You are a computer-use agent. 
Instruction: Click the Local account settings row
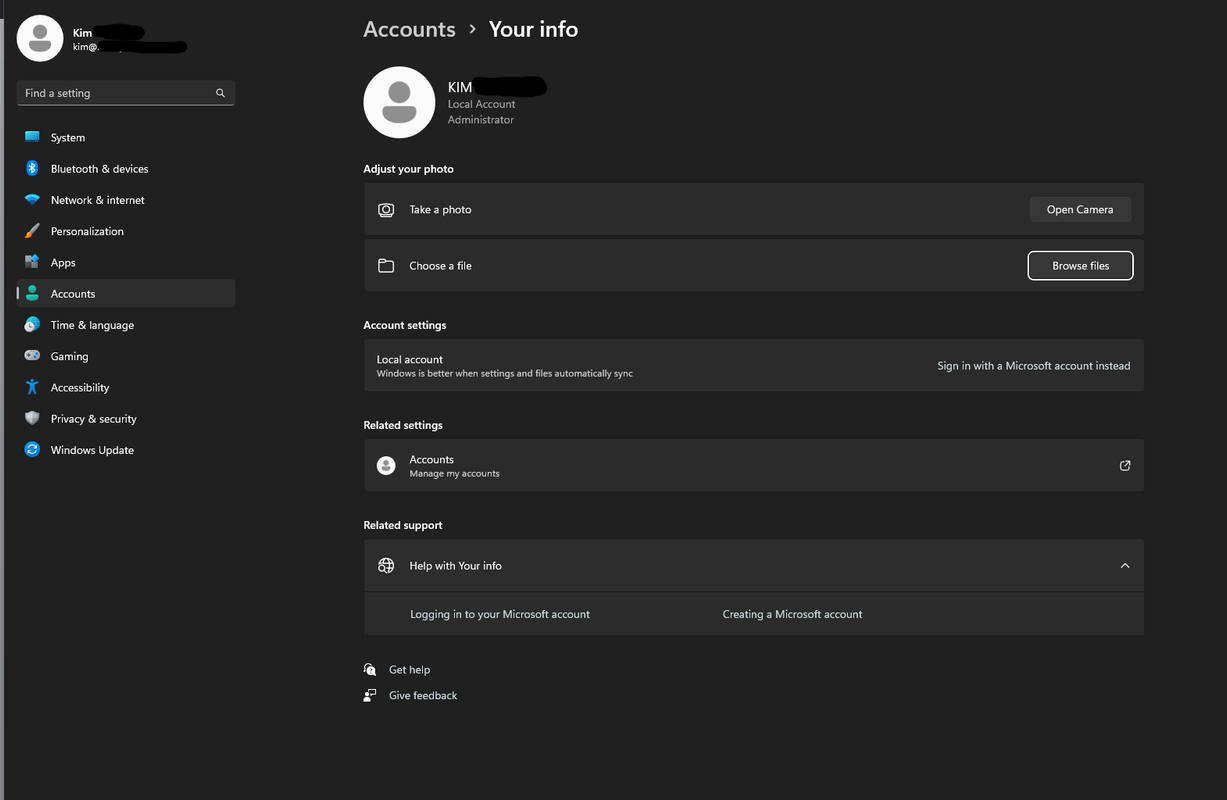pyautogui.click(x=753, y=365)
